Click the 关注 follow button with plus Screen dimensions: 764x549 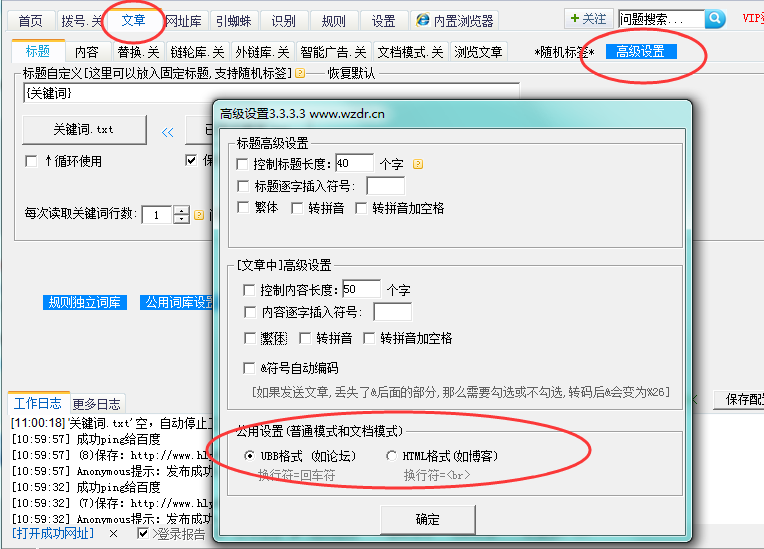[x=588, y=19]
